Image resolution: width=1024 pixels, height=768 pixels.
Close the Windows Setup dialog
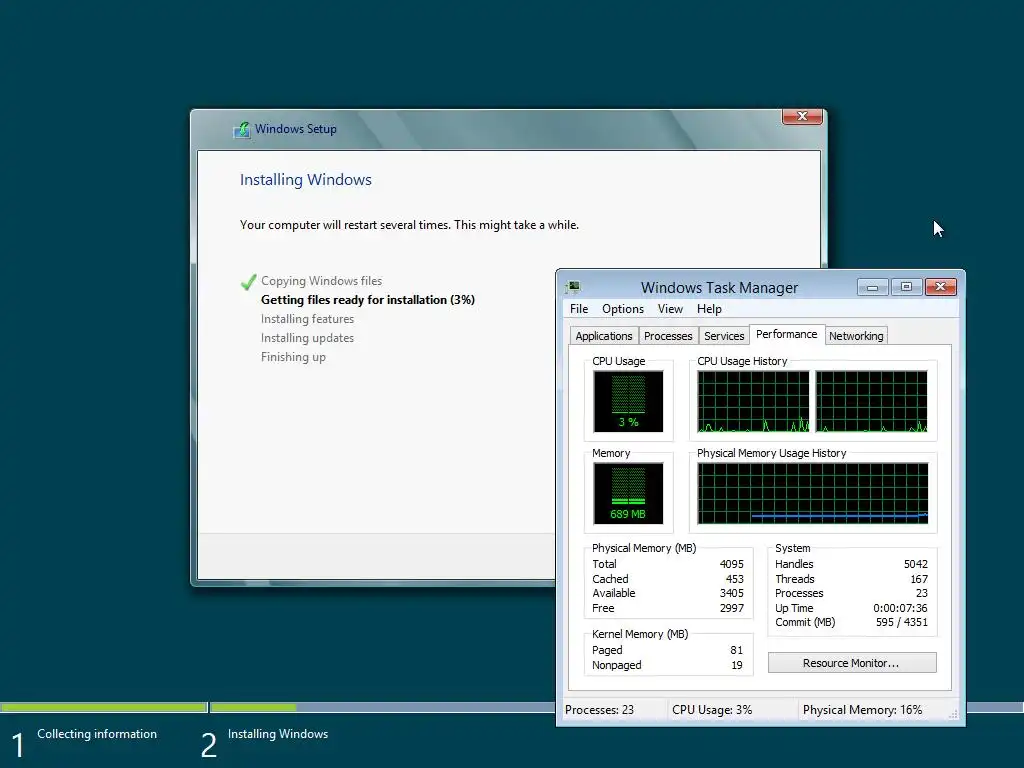pos(802,116)
